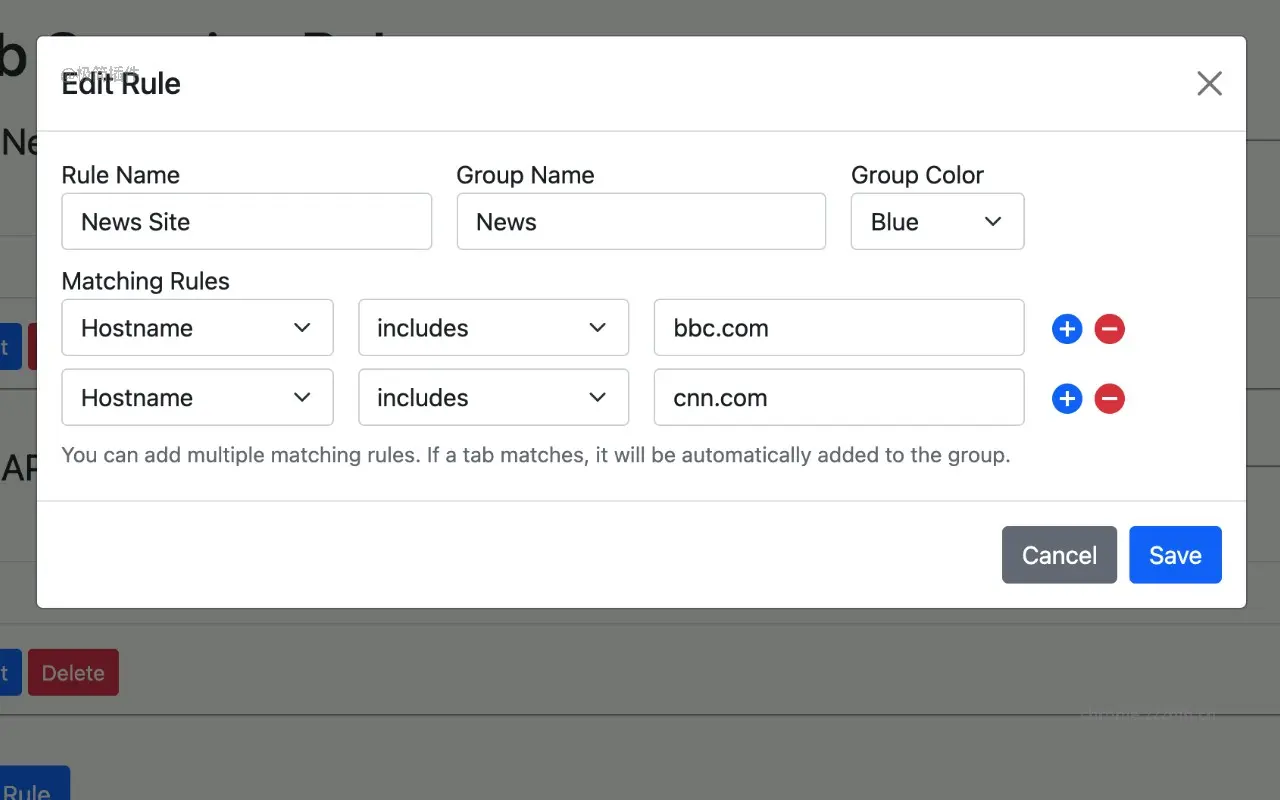
Task: Save the edited rule
Action: (x=1175, y=555)
